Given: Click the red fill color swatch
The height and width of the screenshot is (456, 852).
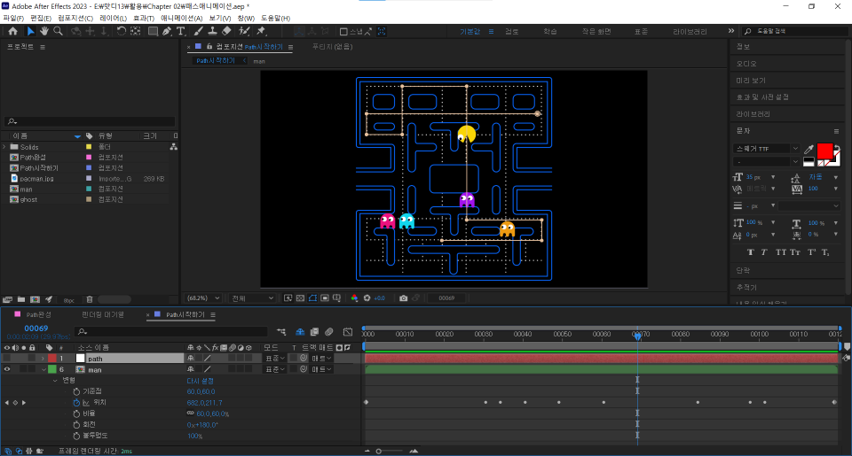Looking at the screenshot, I should (x=824, y=150).
